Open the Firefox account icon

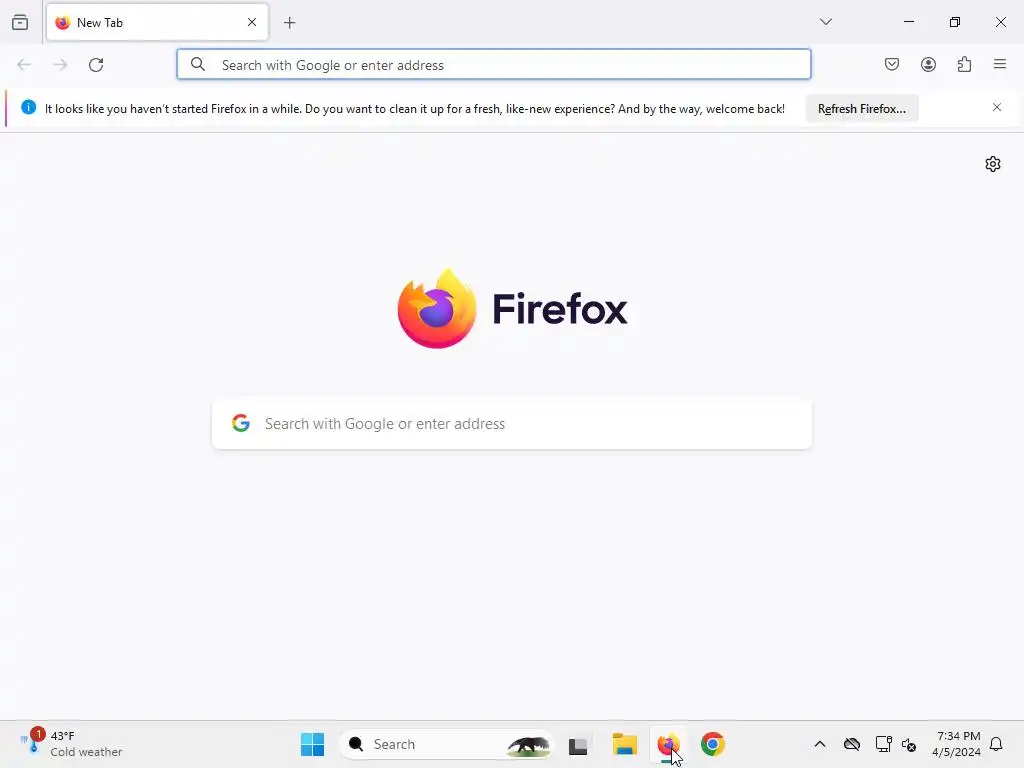pos(928,64)
